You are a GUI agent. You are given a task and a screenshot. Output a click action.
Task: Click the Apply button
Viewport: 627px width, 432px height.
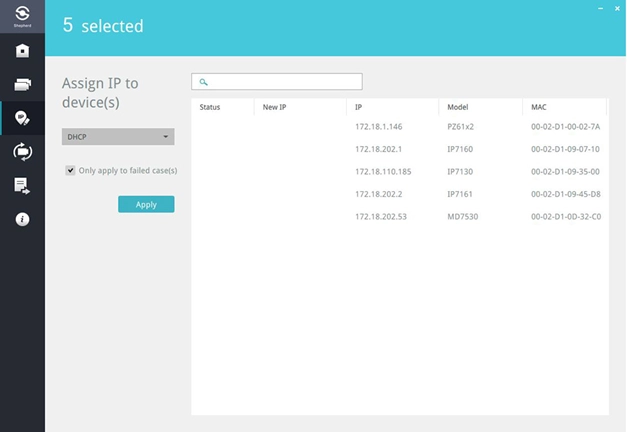(146, 204)
